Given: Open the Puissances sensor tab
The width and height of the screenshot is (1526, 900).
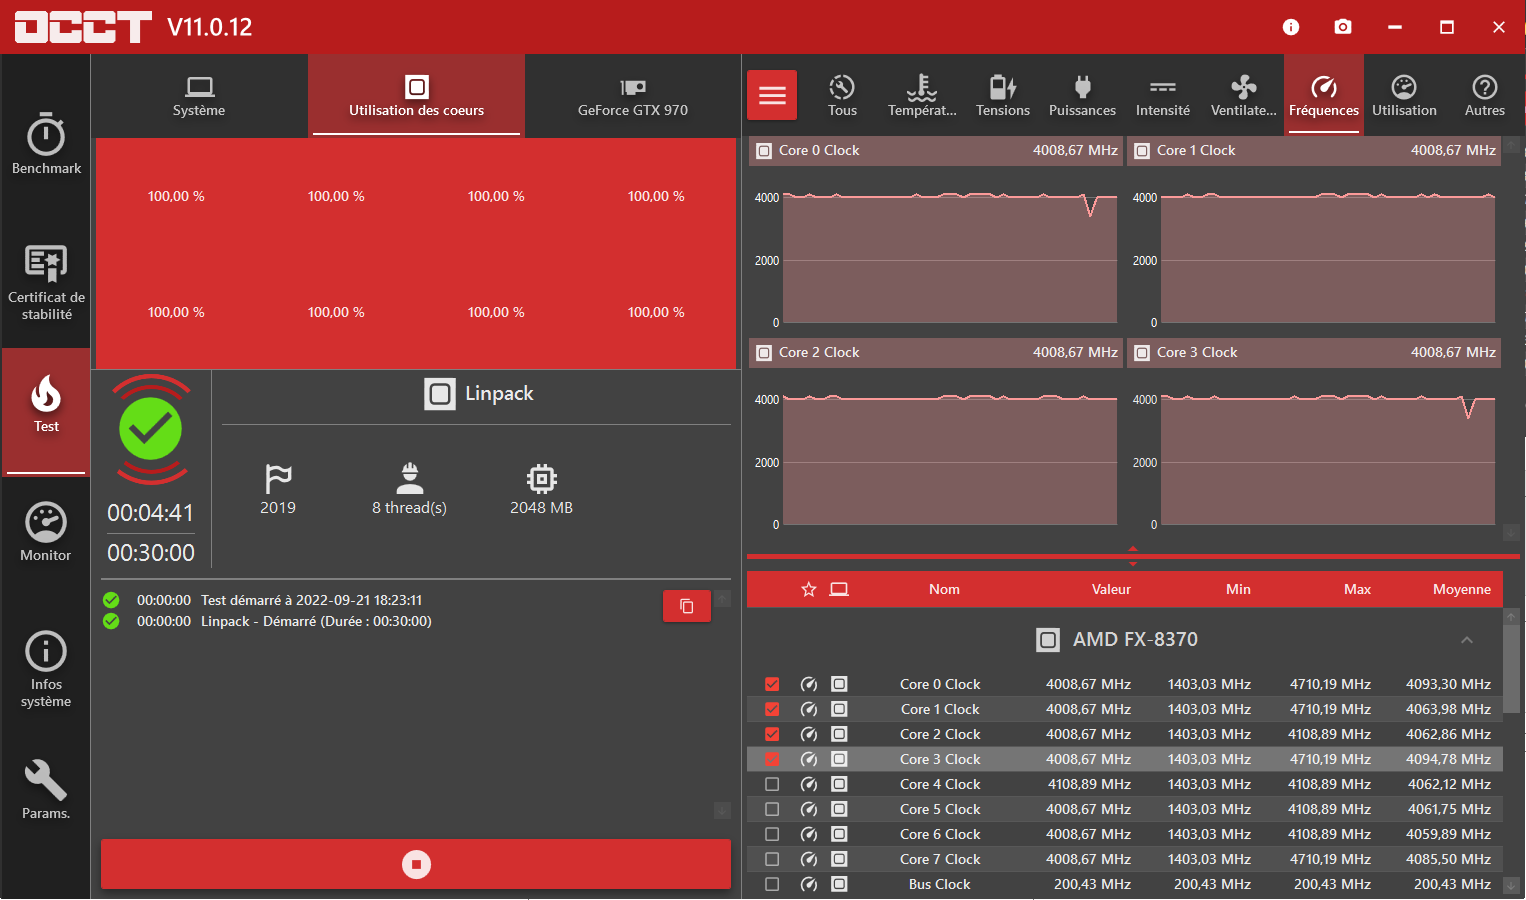Looking at the screenshot, I should [1082, 96].
